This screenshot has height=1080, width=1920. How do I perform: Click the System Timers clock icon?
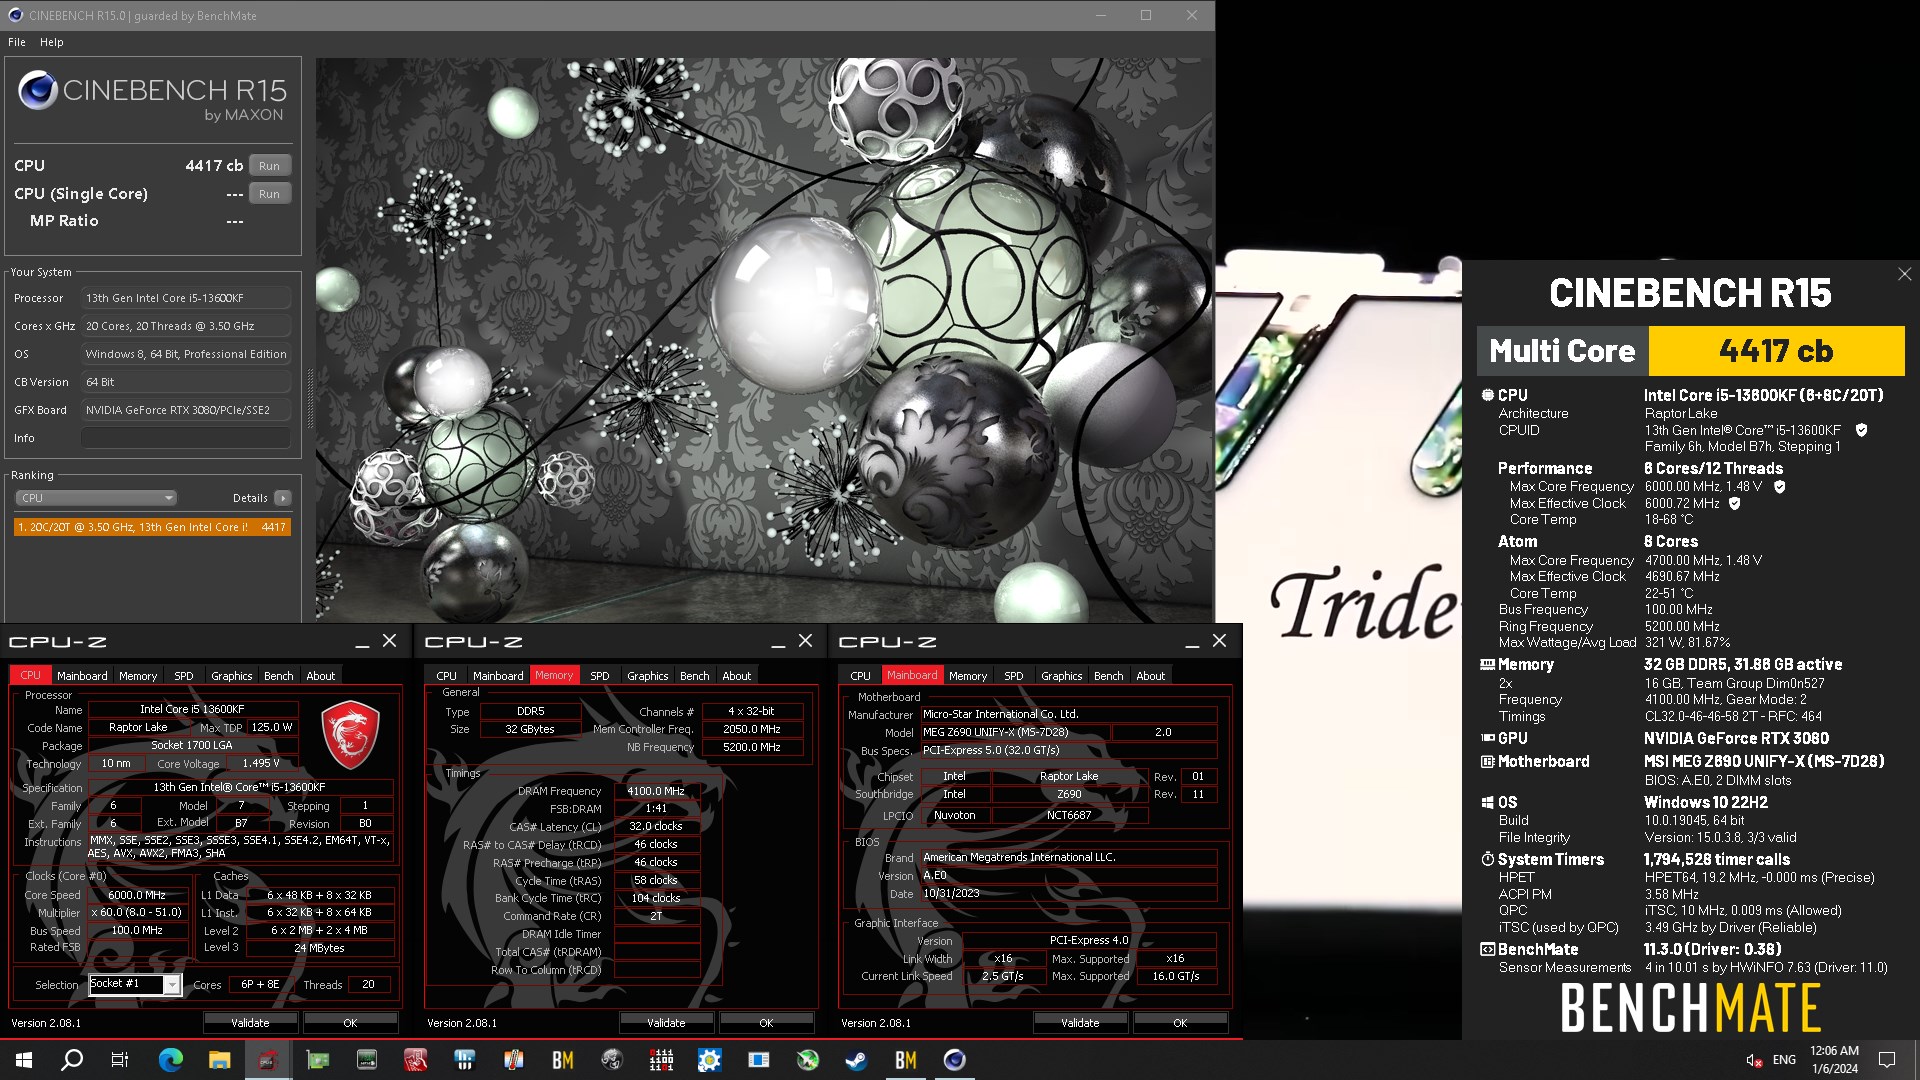[x=1487, y=859]
